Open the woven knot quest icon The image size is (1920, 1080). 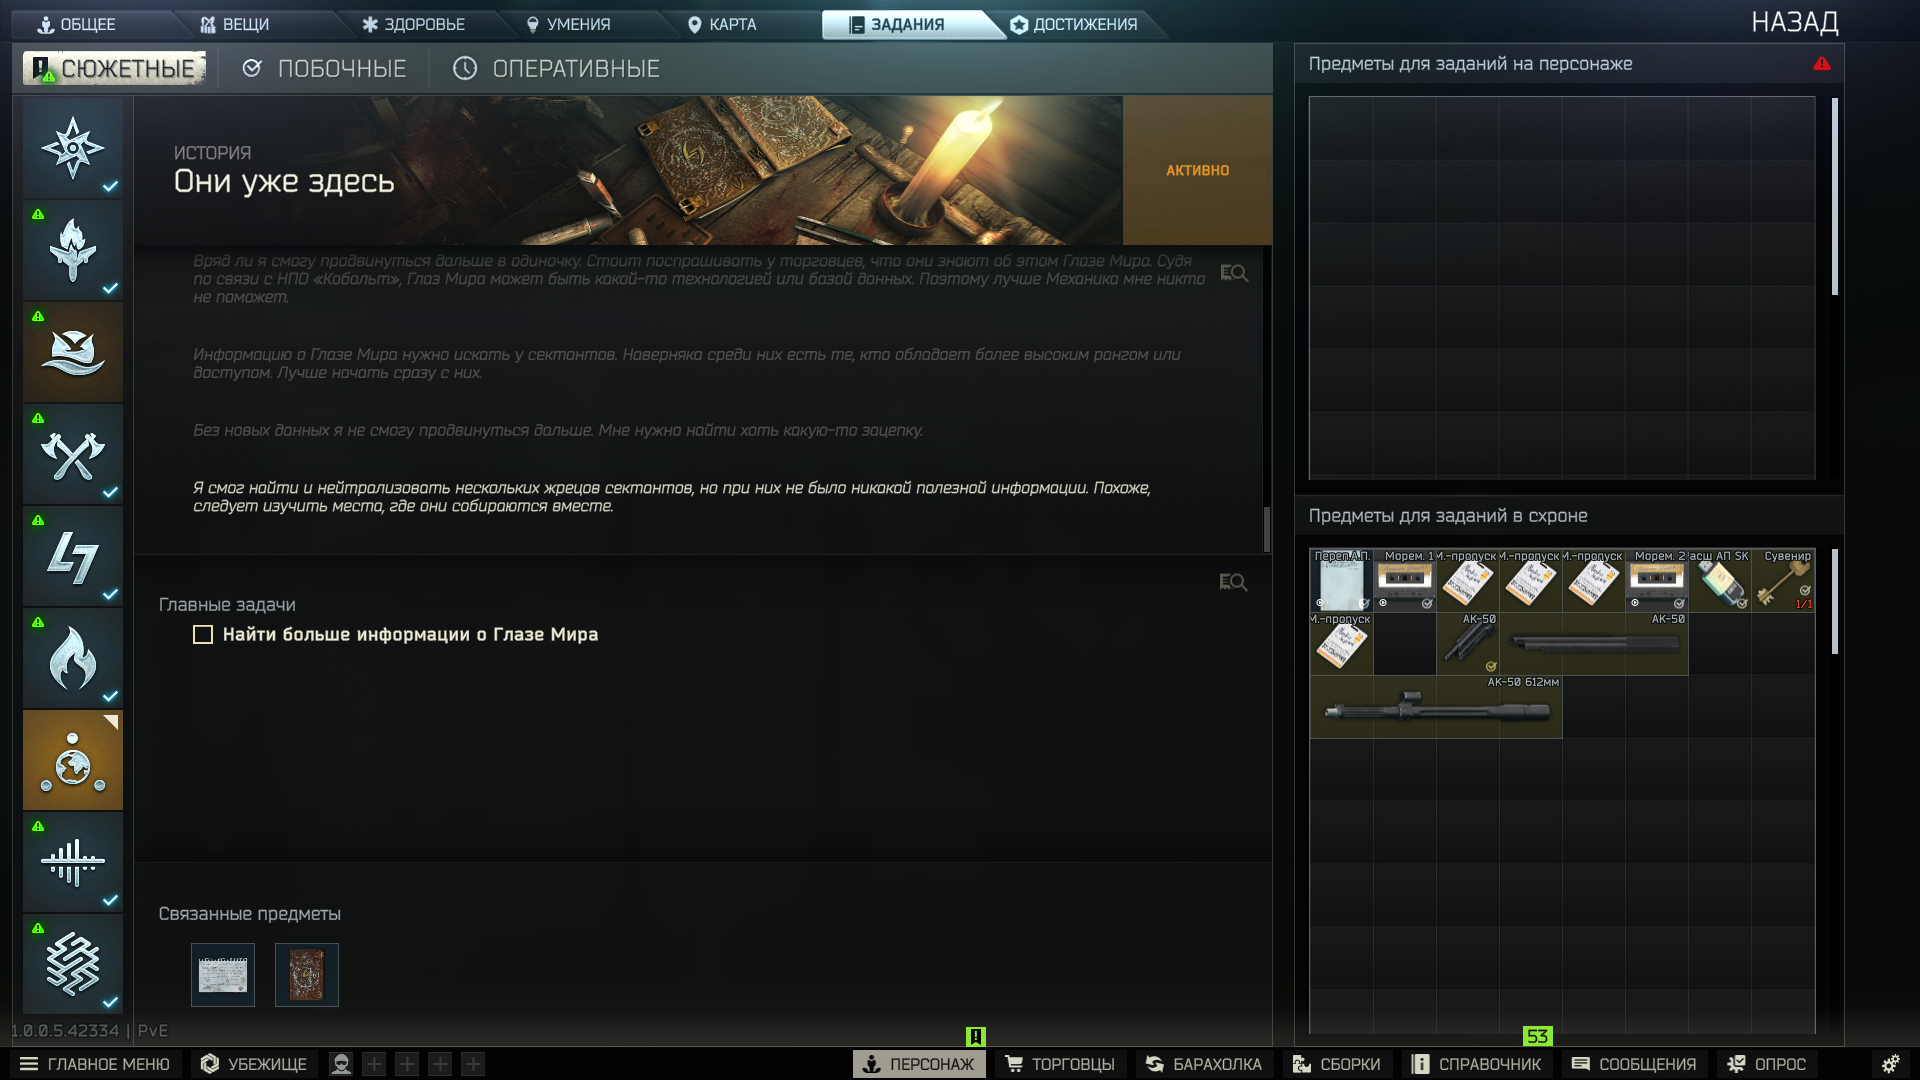pos(73,964)
